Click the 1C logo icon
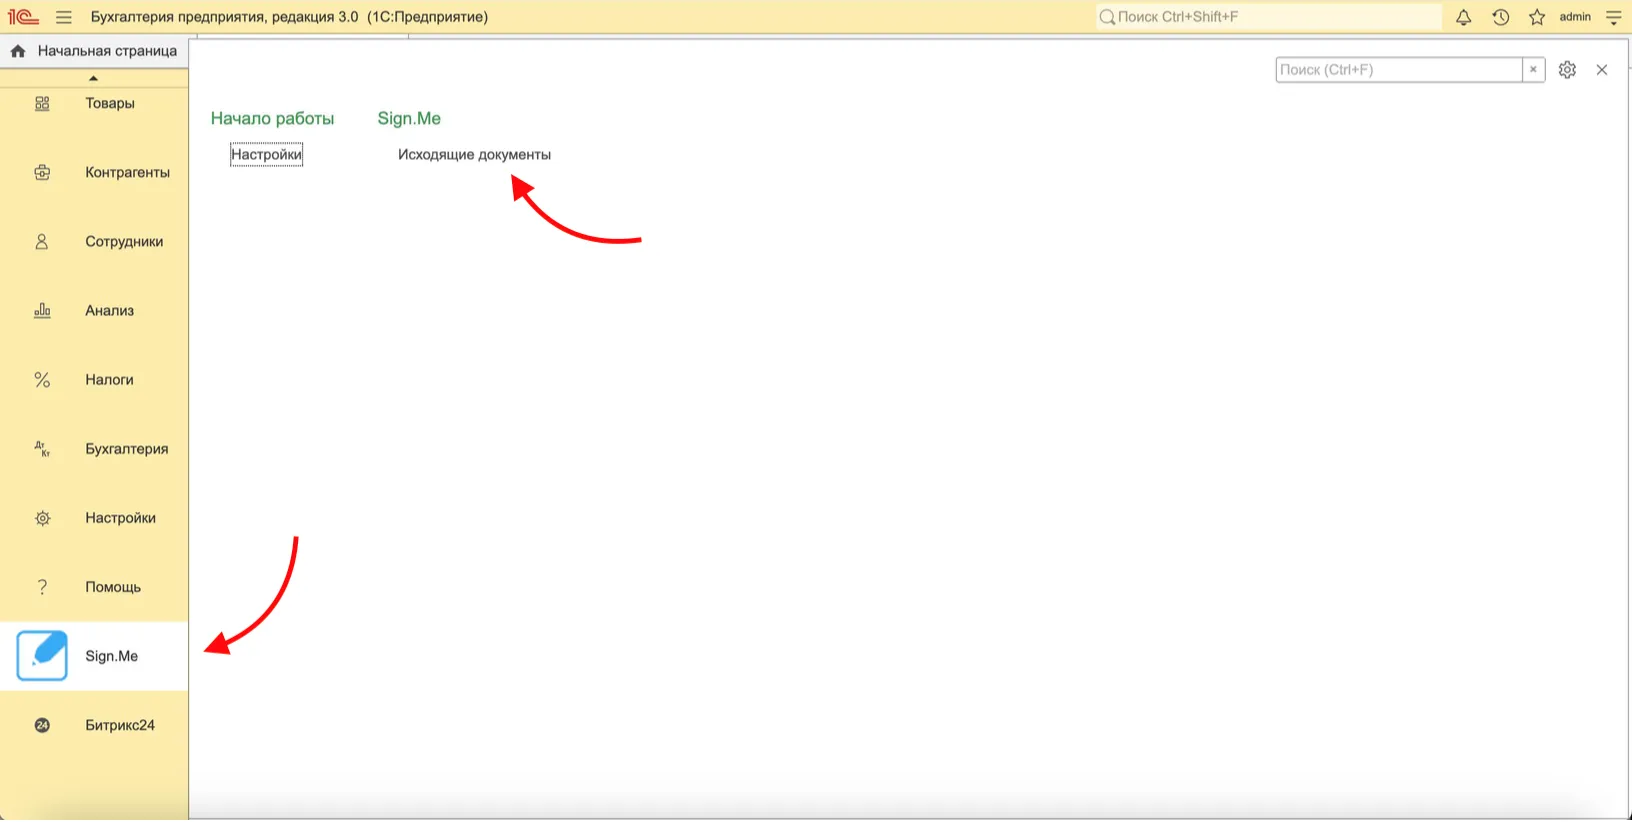 tap(23, 17)
